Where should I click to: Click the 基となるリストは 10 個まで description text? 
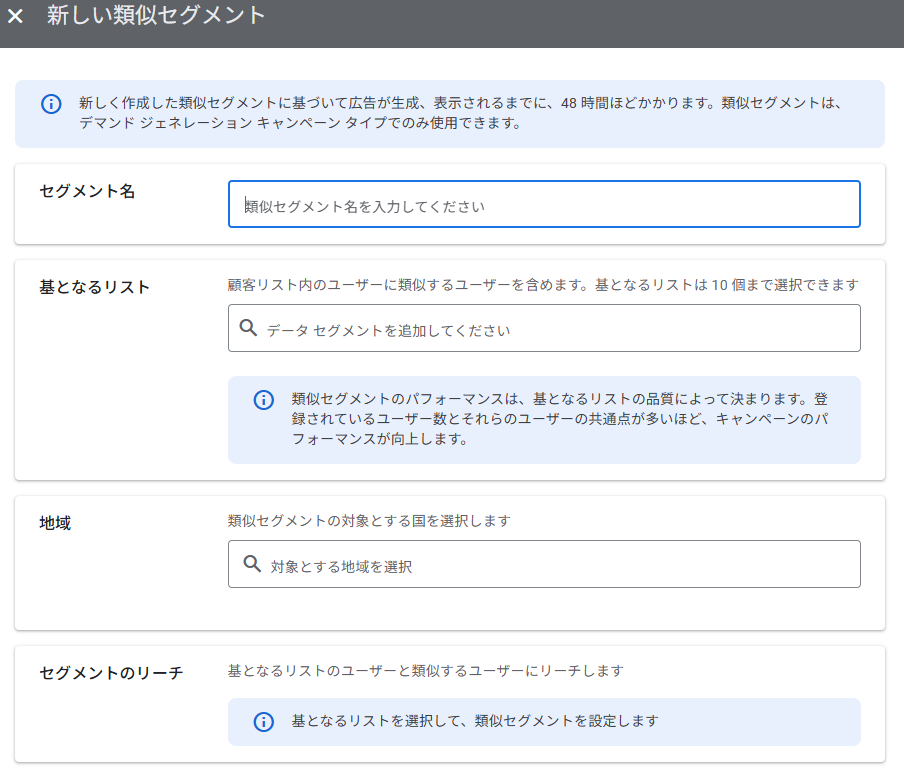[x=542, y=285]
